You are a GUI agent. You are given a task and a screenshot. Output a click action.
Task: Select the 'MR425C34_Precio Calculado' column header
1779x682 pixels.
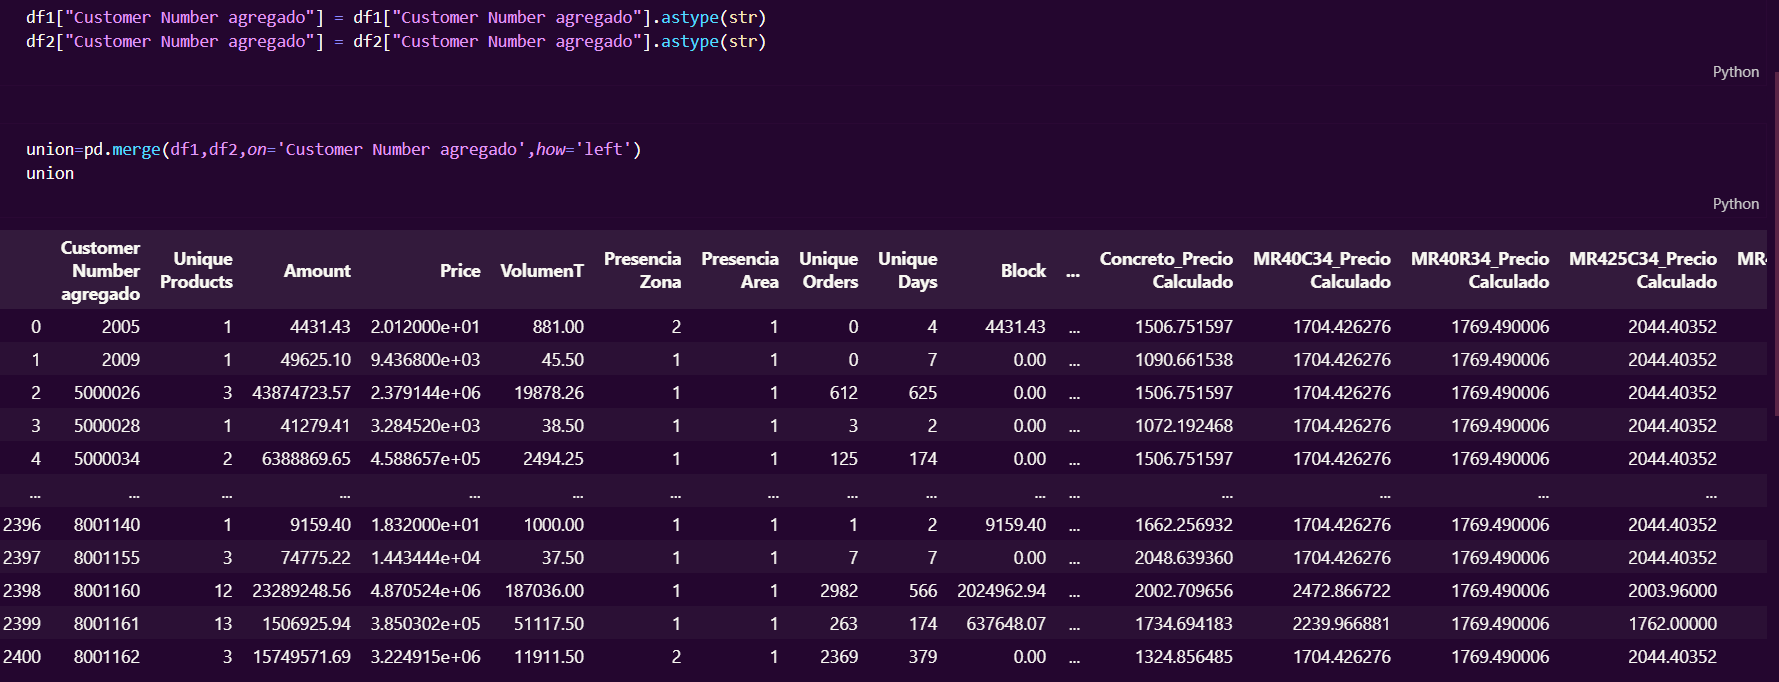click(x=1642, y=271)
